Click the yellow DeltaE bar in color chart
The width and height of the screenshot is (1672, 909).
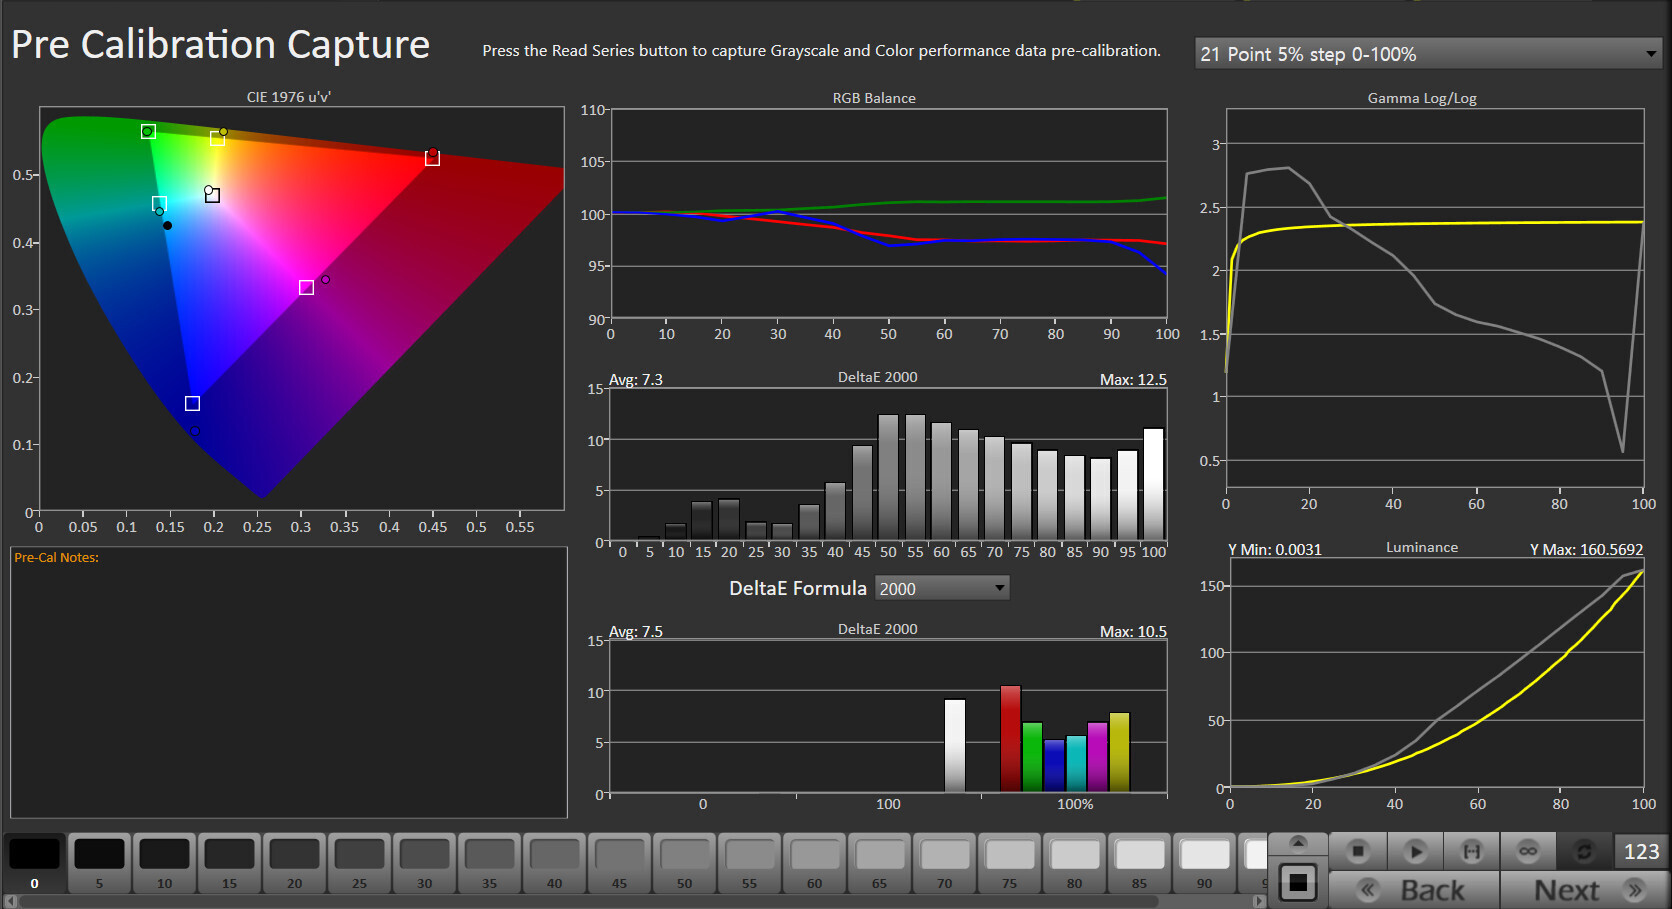(1120, 753)
